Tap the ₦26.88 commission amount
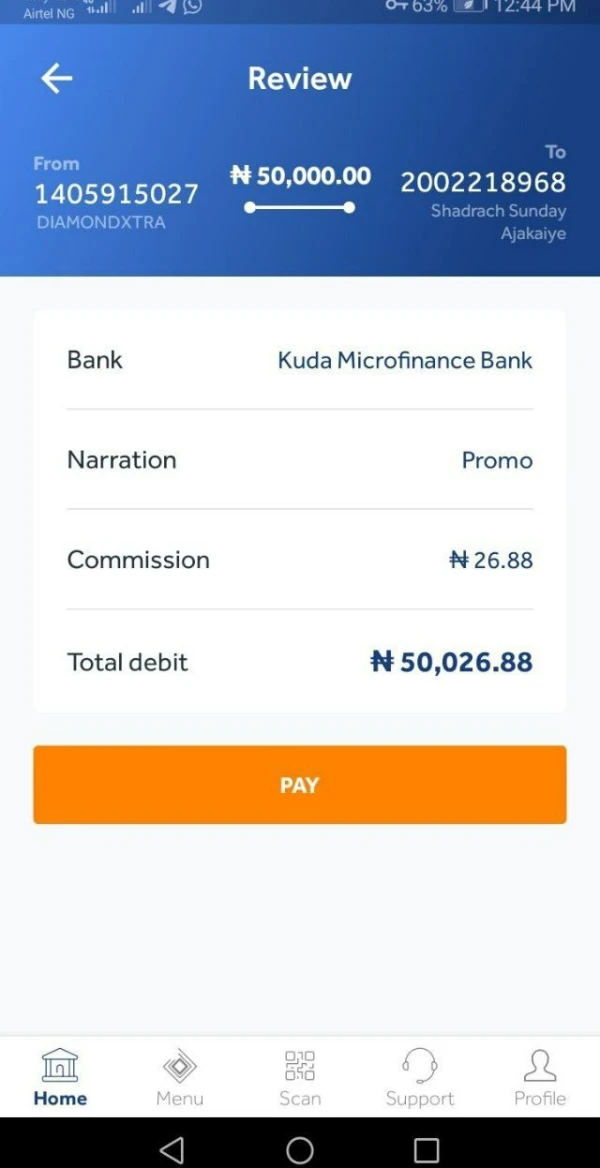The width and height of the screenshot is (600, 1168). coord(491,560)
